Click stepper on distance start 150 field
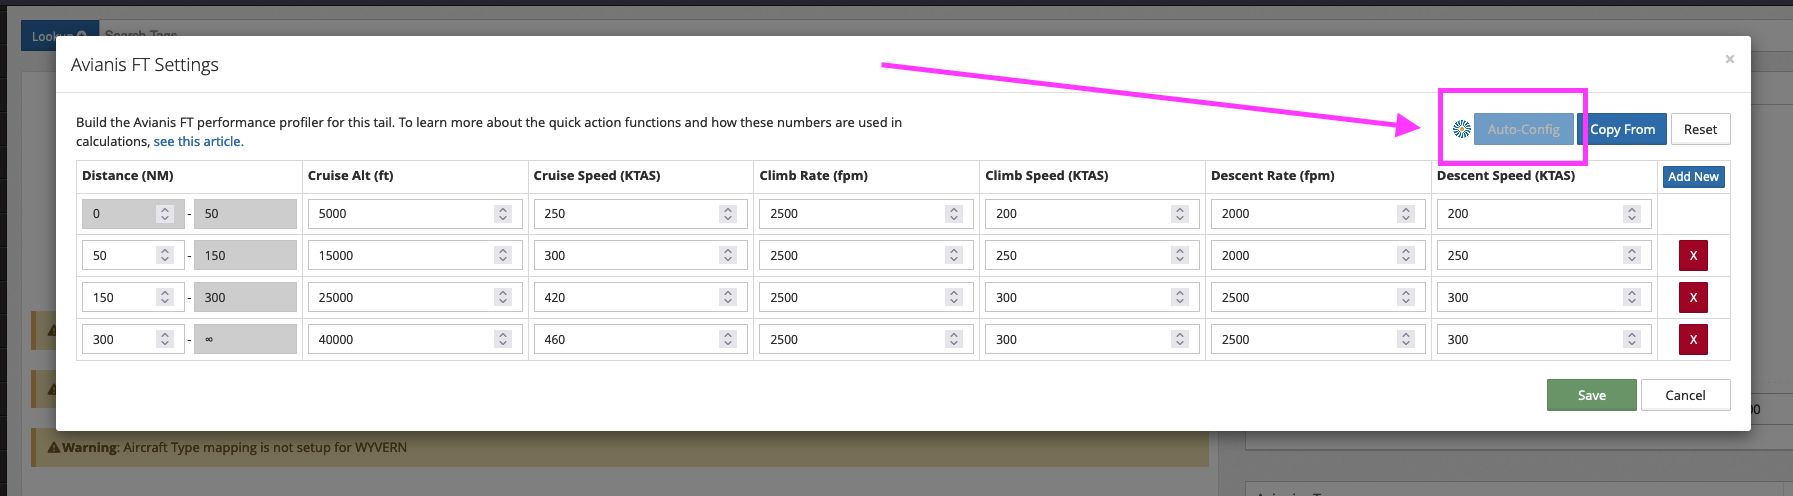1793x496 pixels. pyautogui.click(x=165, y=297)
